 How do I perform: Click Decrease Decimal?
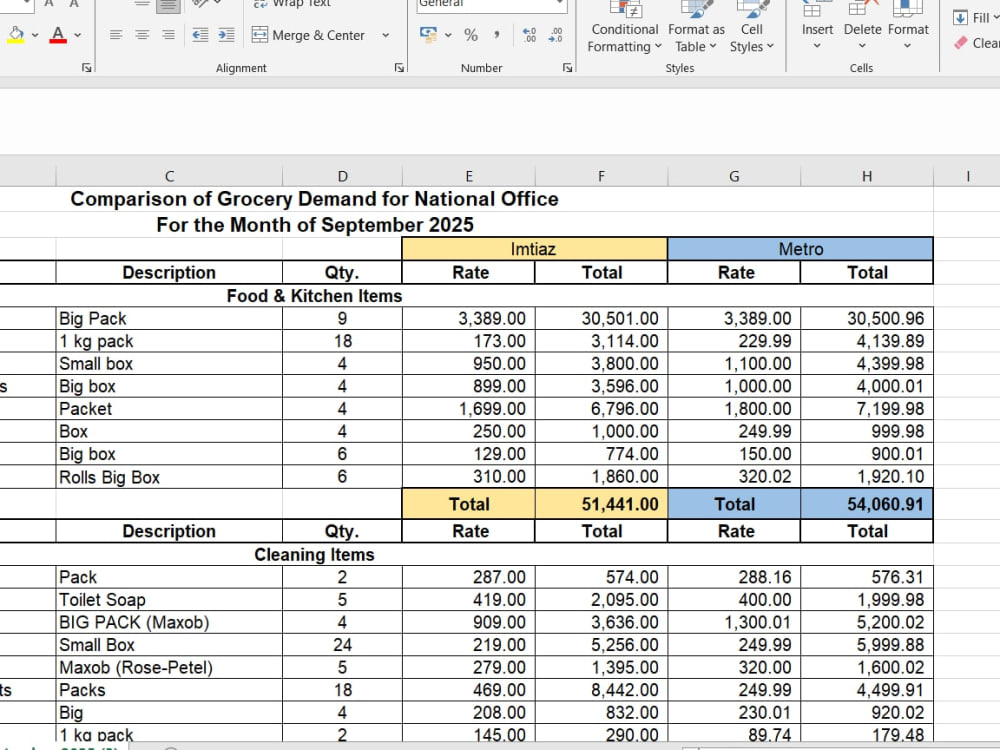pyautogui.click(x=555, y=35)
